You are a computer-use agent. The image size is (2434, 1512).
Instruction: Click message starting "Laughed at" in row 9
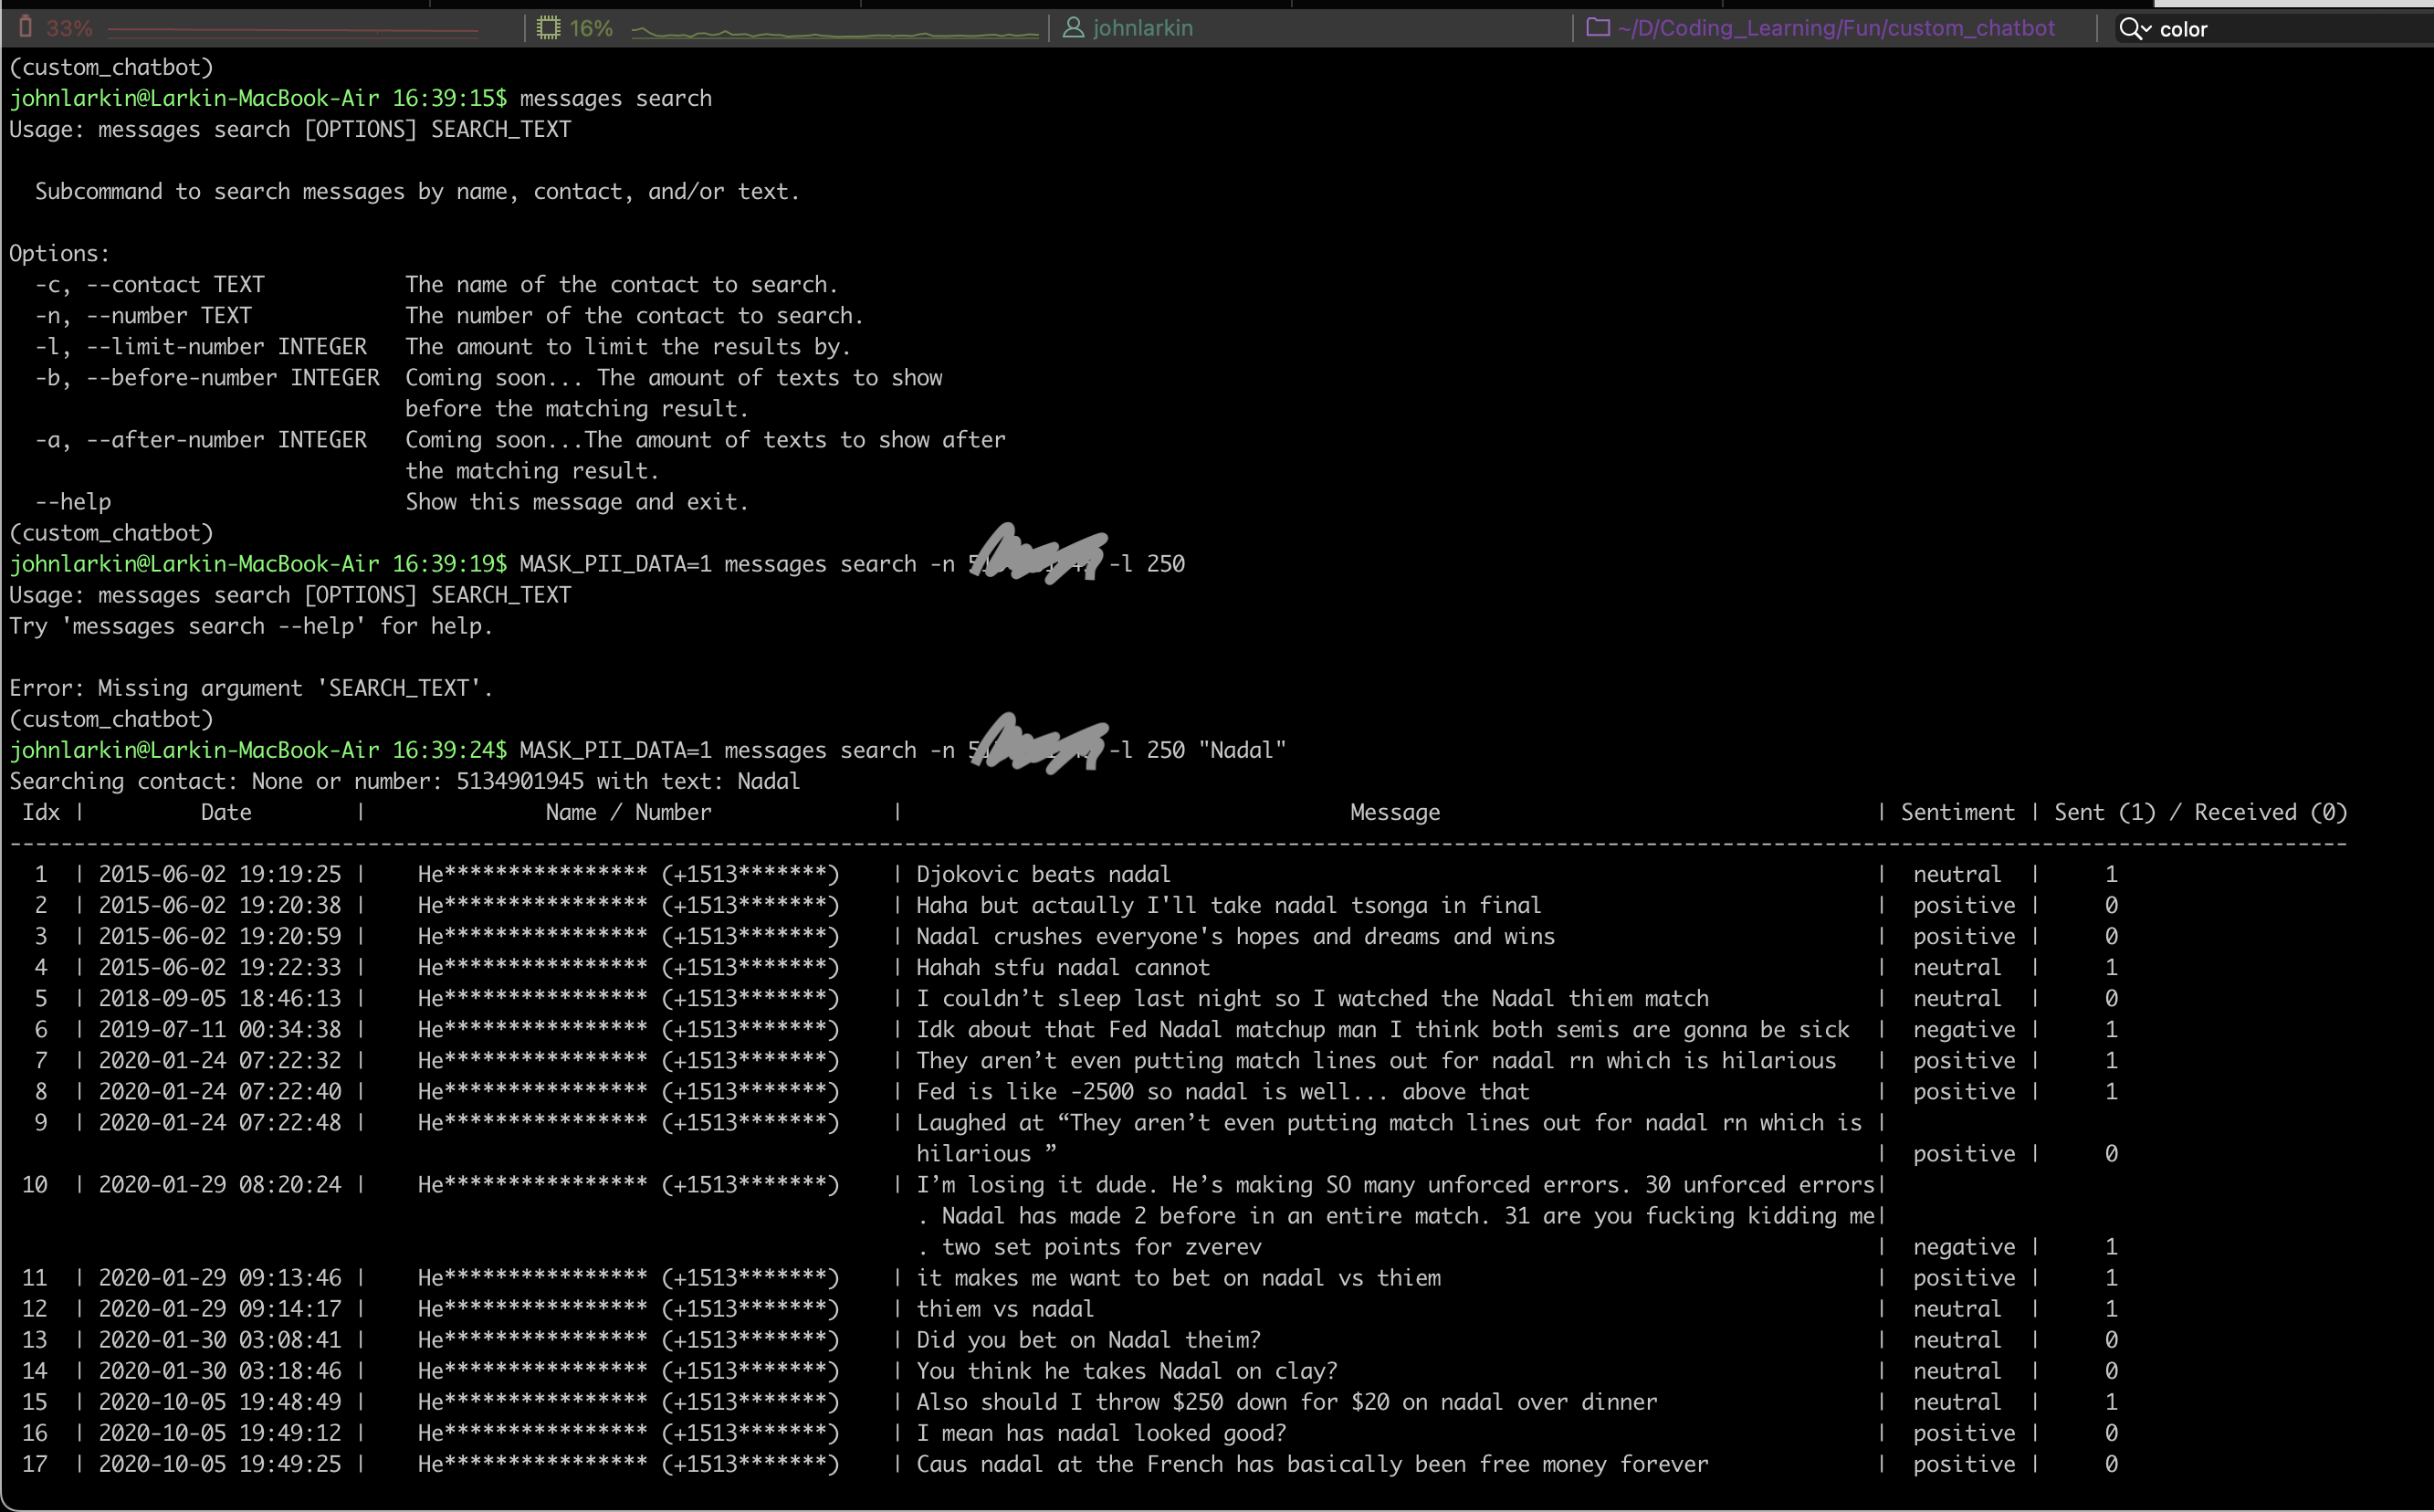click(x=1389, y=1138)
